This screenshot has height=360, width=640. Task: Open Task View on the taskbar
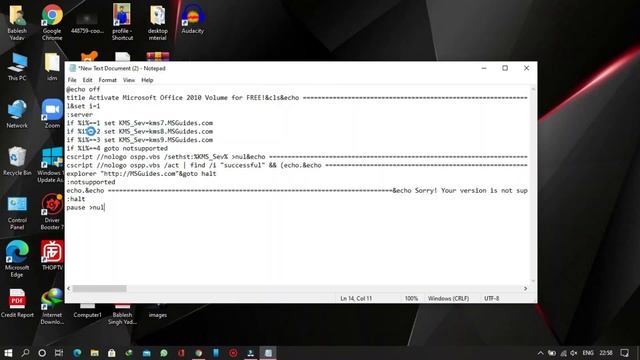point(59,353)
